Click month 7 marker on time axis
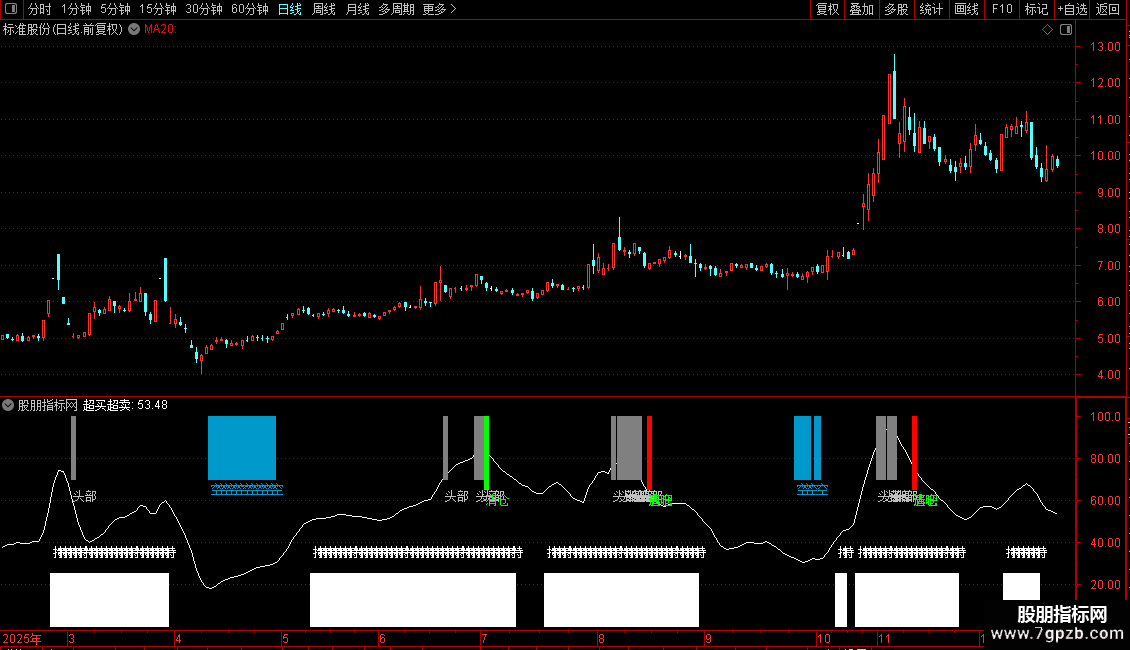Screen dimensions: 1130x650 point(484,638)
